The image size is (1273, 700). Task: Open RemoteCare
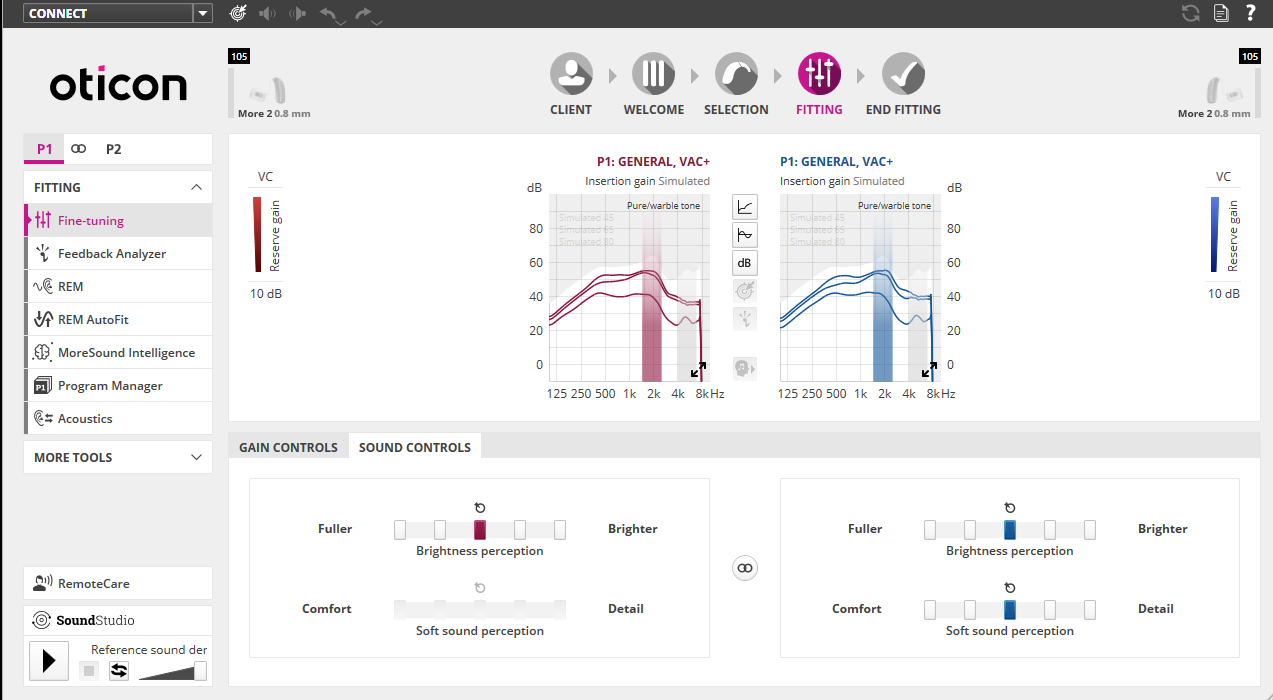118,583
